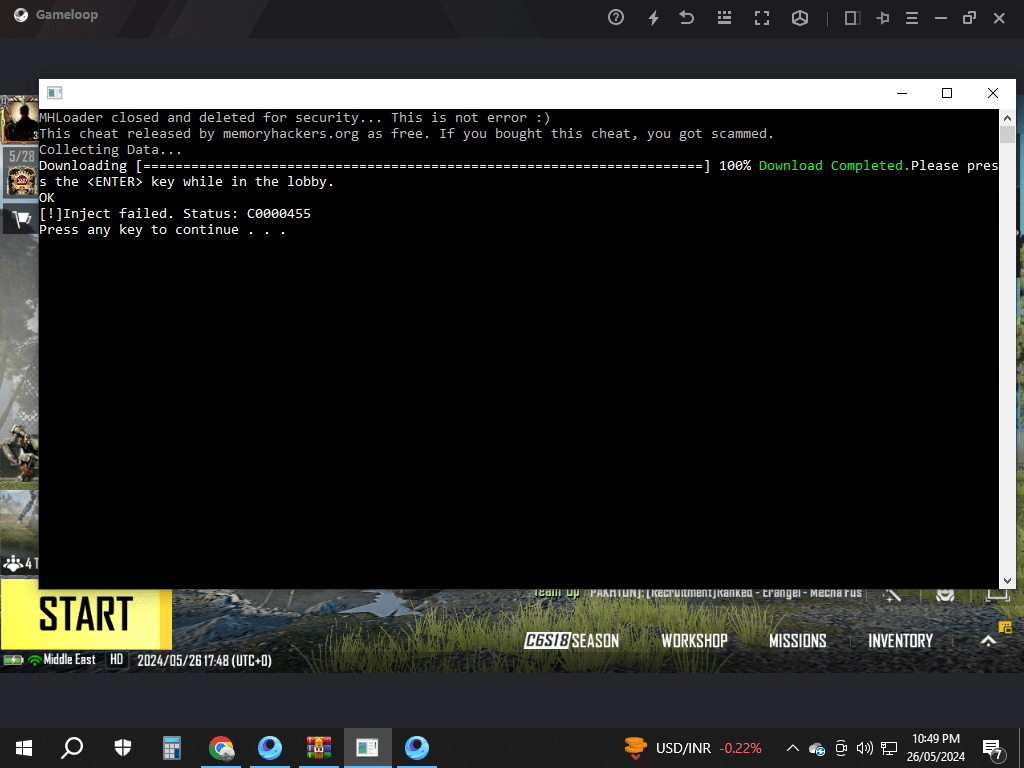This screenshot has width=1024, height=768.
Task: Click the volume speaker tray icon
Action: pyautogui.click(x=865, y=748)
